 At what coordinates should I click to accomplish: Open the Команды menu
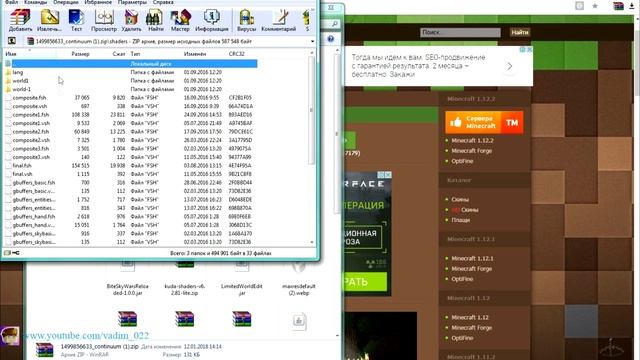36,2
